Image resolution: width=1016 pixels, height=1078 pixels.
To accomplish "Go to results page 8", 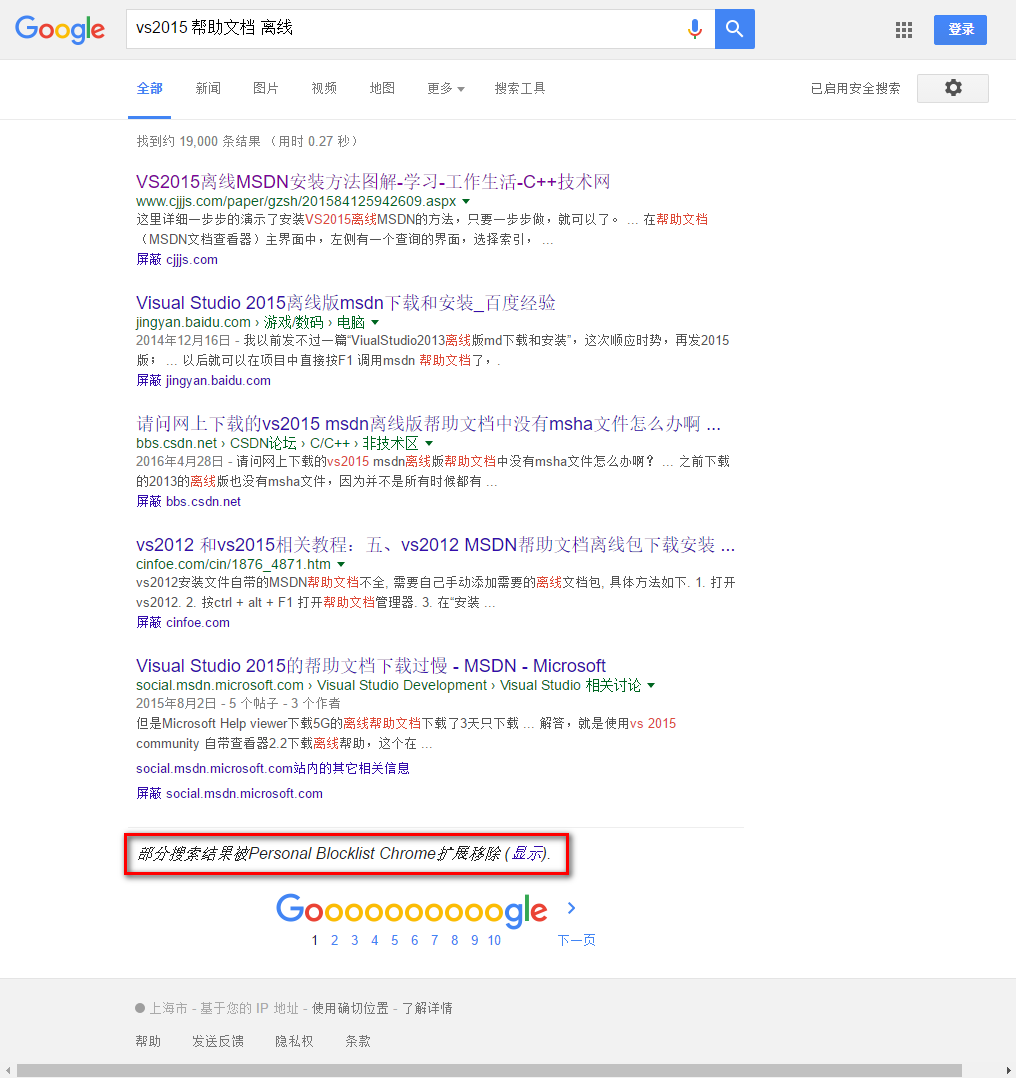I will tap(454, 940).
